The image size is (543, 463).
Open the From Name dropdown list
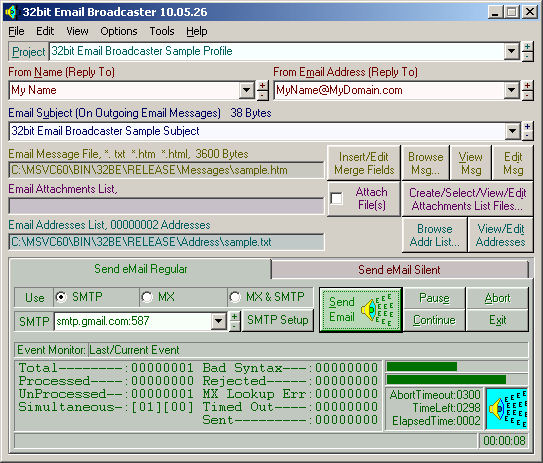pos(246,90)
